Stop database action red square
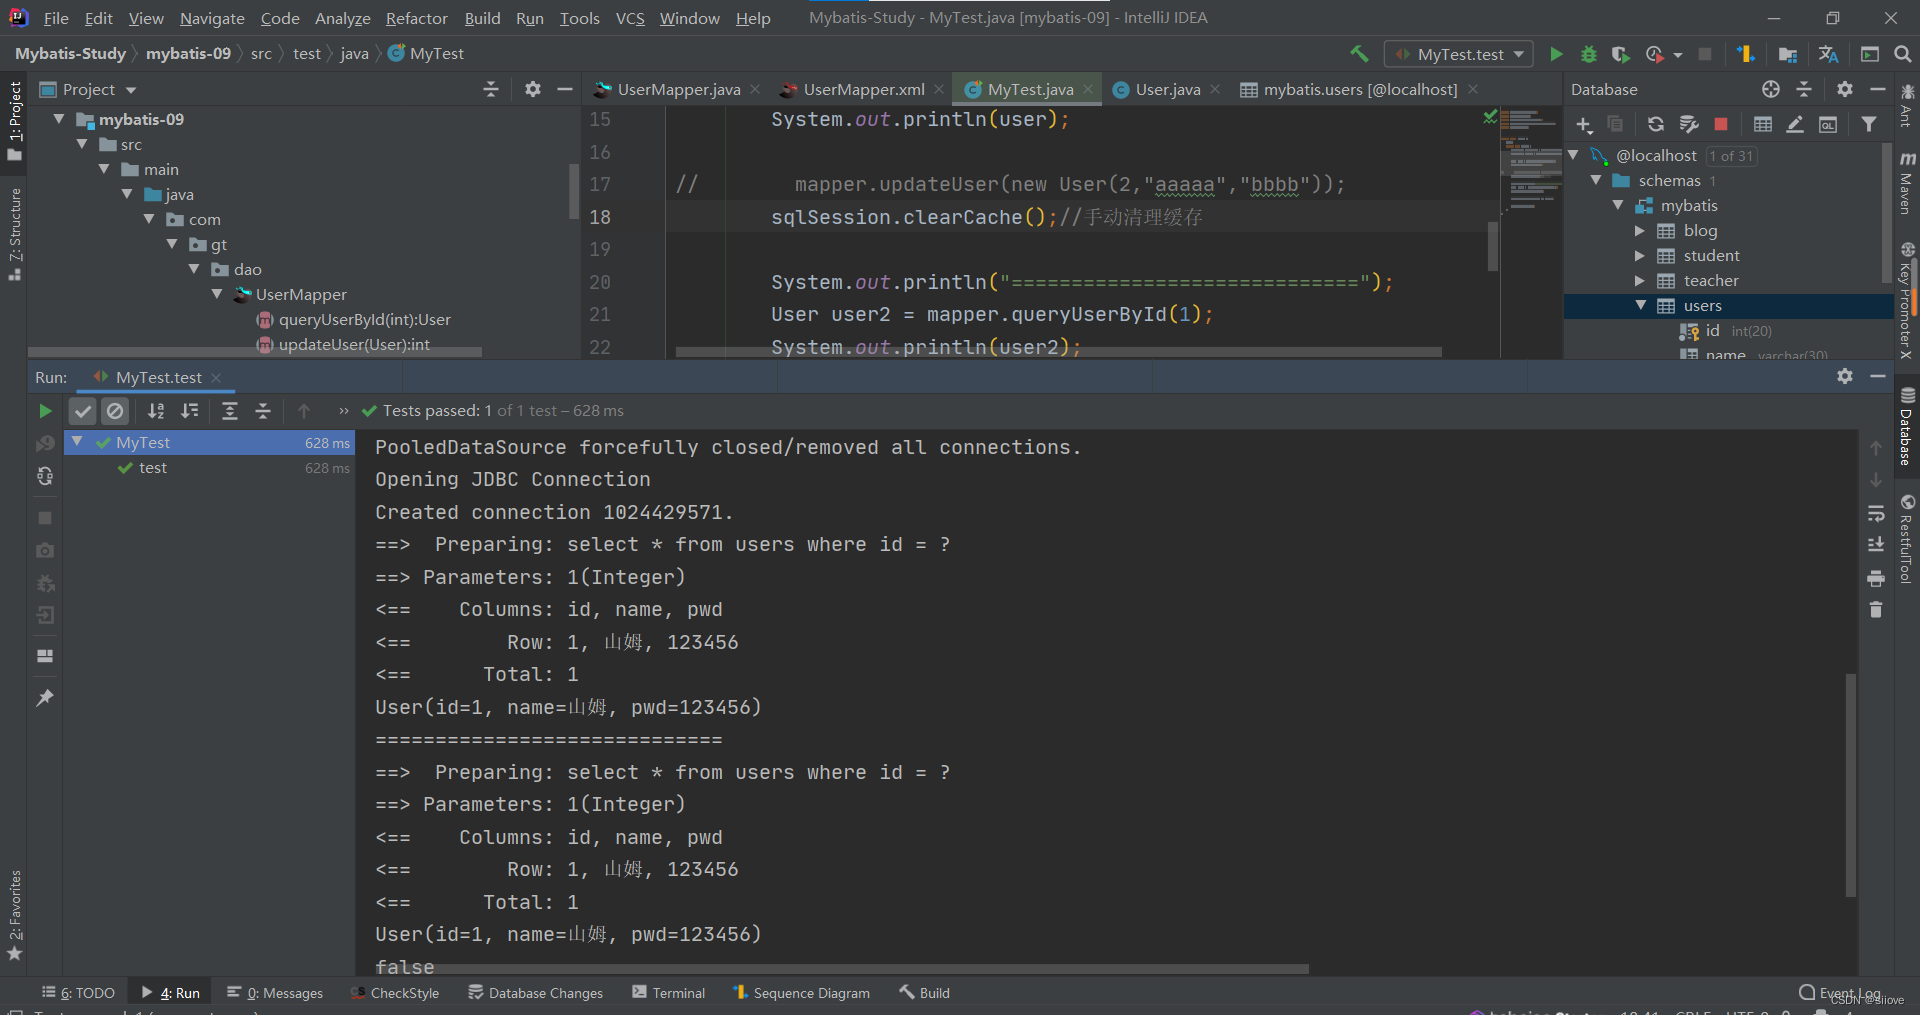The width and height of the screenshot is (1920, 1015). (x=1721, y=124)
